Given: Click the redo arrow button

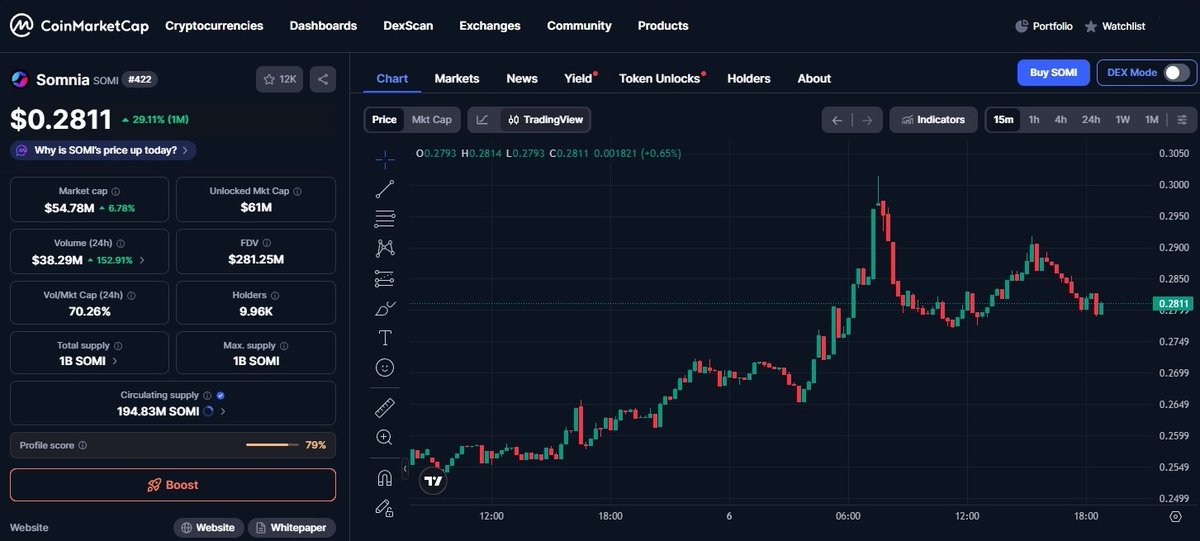Looking at the screenshot, I should coord(867,120).
